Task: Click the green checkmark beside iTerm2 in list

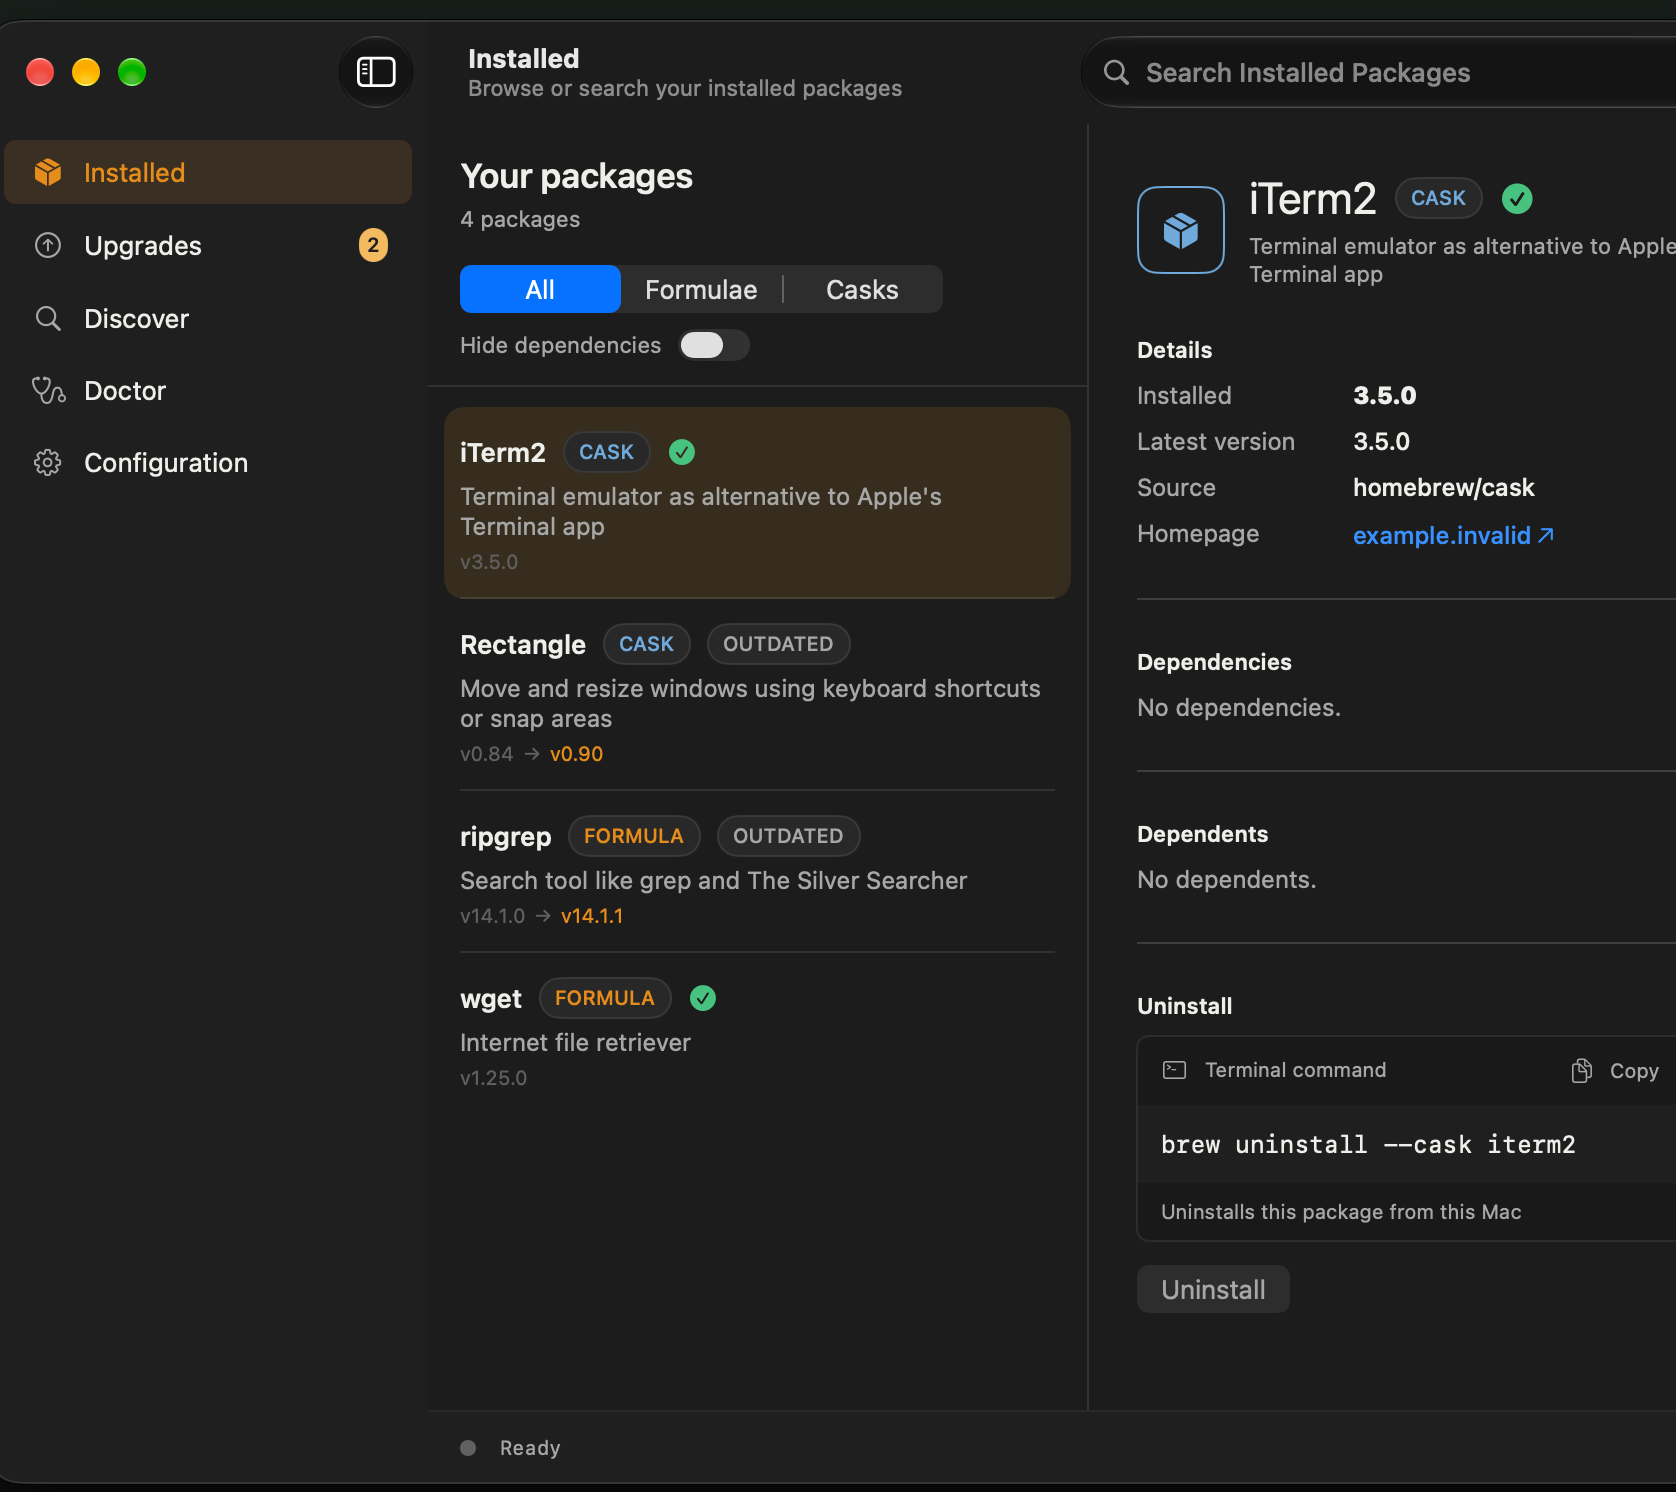Action: coord(682,452)
